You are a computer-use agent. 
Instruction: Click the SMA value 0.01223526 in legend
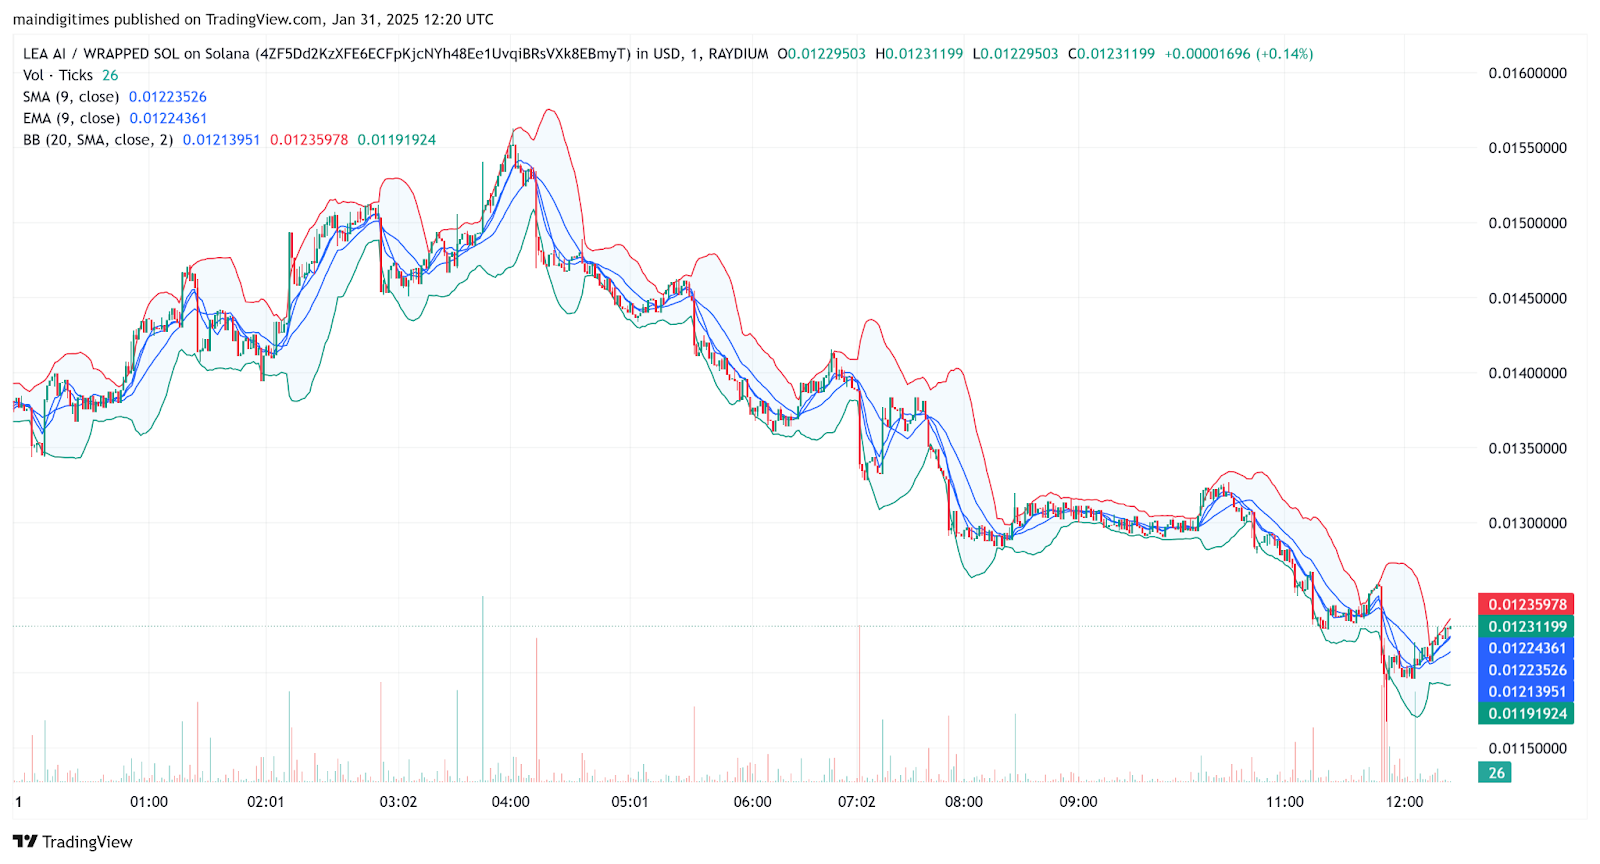pyautogui.click(x=168, y=97)
